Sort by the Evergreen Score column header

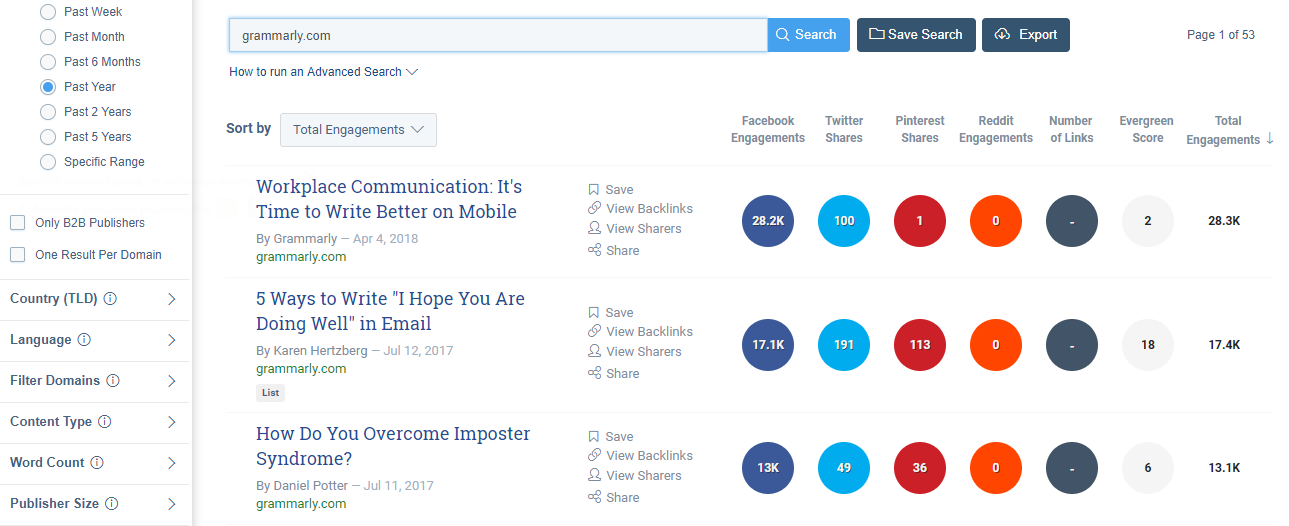pyautogui.click(x=1147, y=129)
